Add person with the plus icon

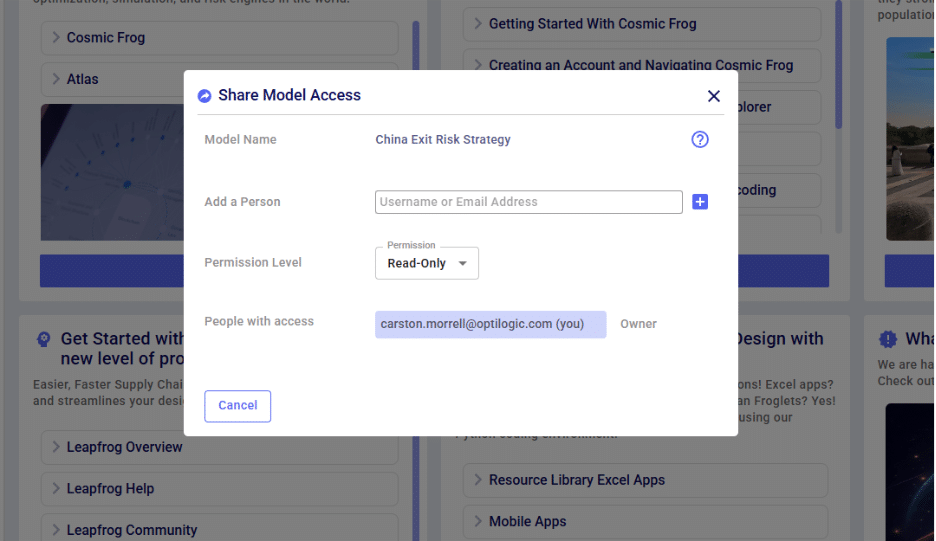pyautogui.click(x=700, y=202)
